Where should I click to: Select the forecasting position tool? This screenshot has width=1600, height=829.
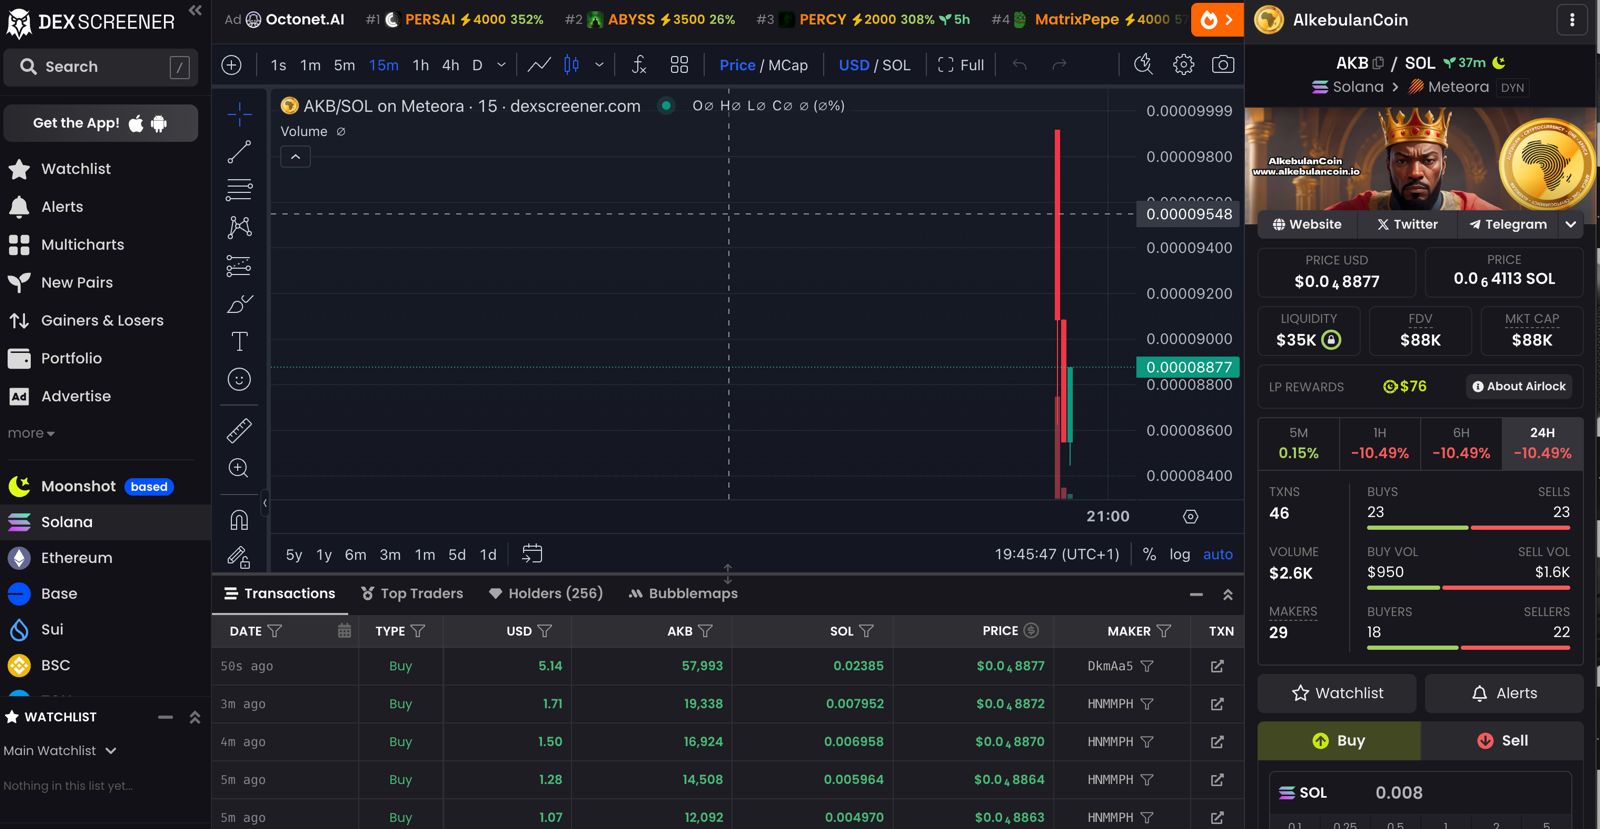[239, 266]
